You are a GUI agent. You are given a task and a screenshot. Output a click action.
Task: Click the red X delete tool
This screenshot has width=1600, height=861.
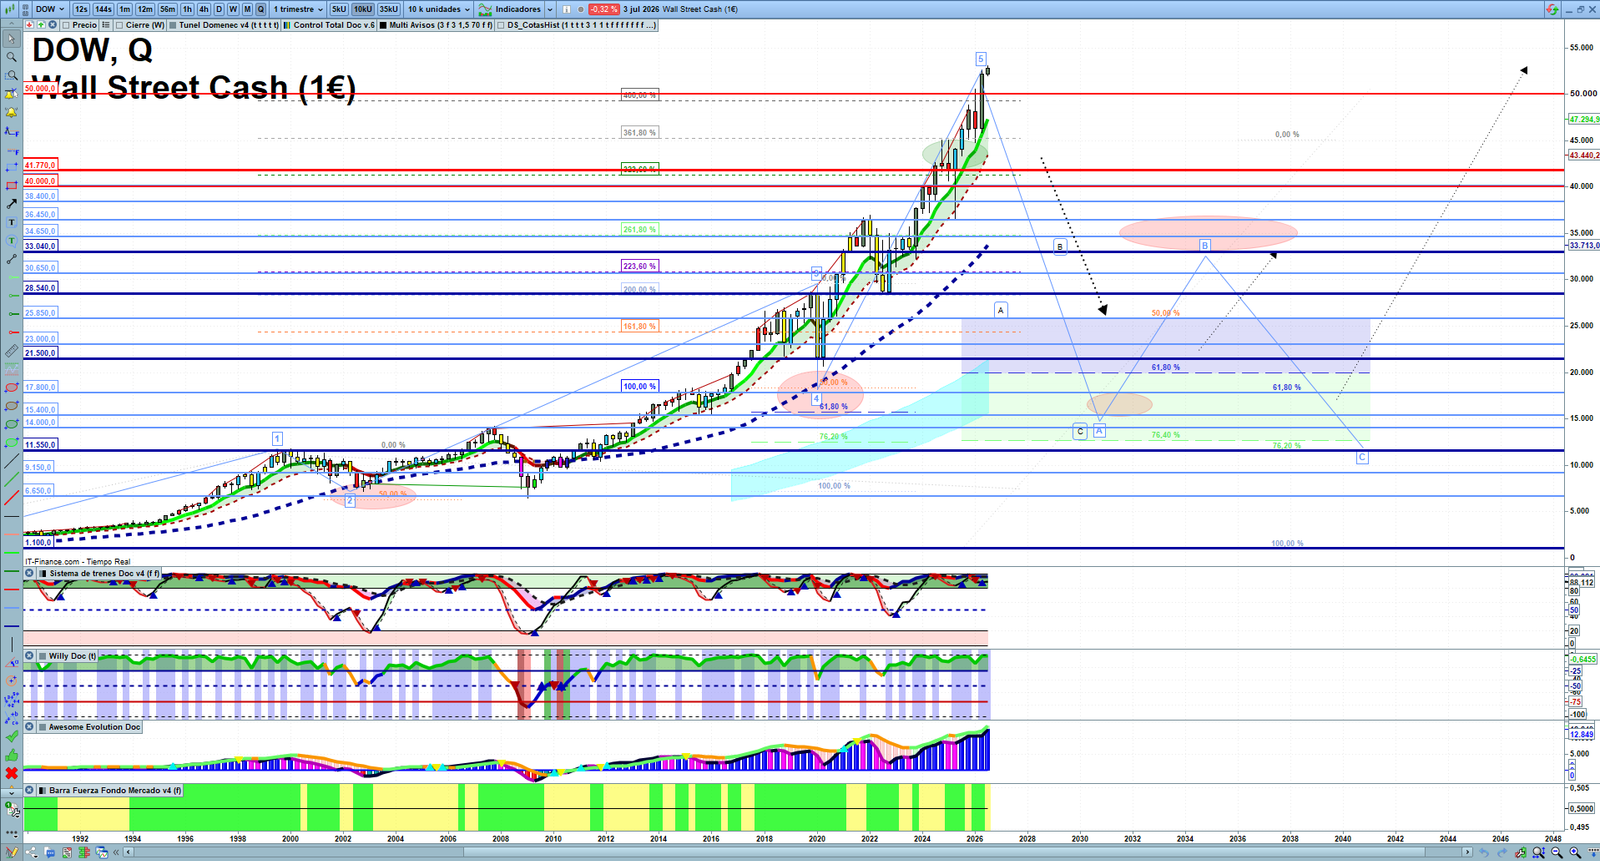[11, 773]
